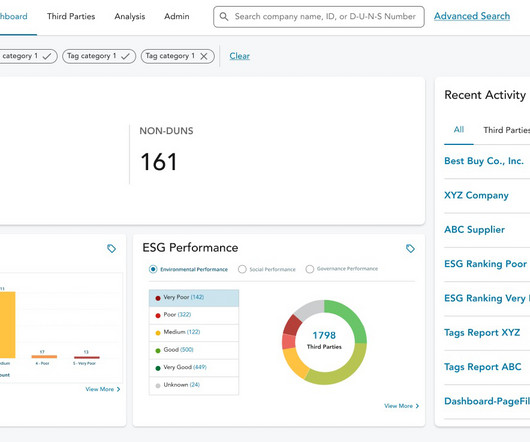Click the orange 4 - Poor bar

pos(44,357)
